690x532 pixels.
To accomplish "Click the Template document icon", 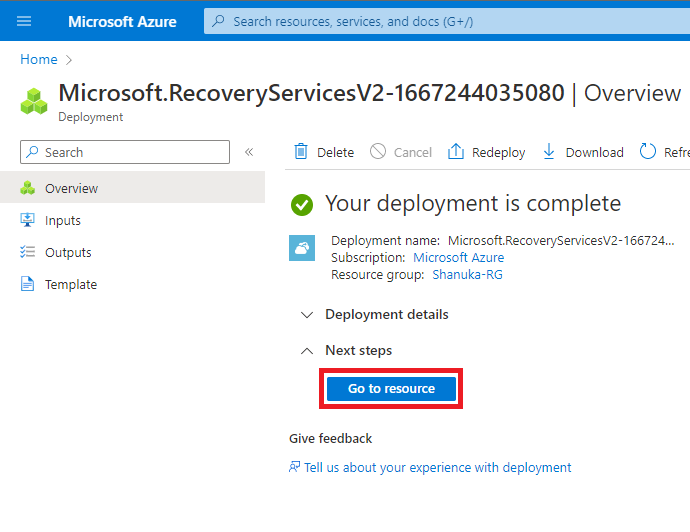I will click(28, 284).
